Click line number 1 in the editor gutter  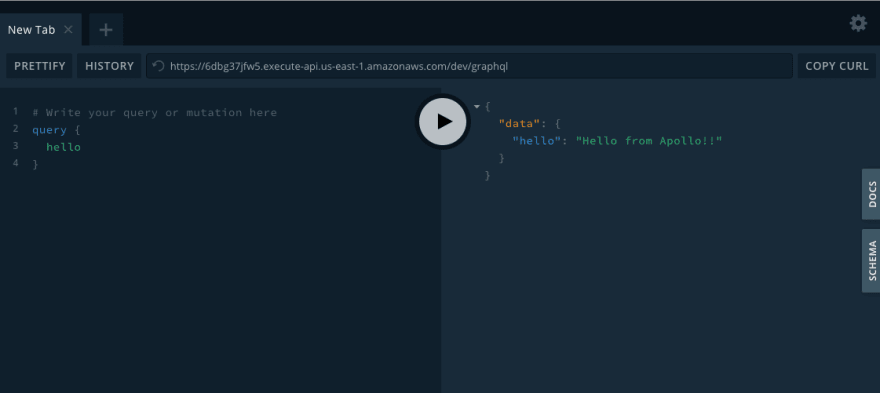[16, 112]
